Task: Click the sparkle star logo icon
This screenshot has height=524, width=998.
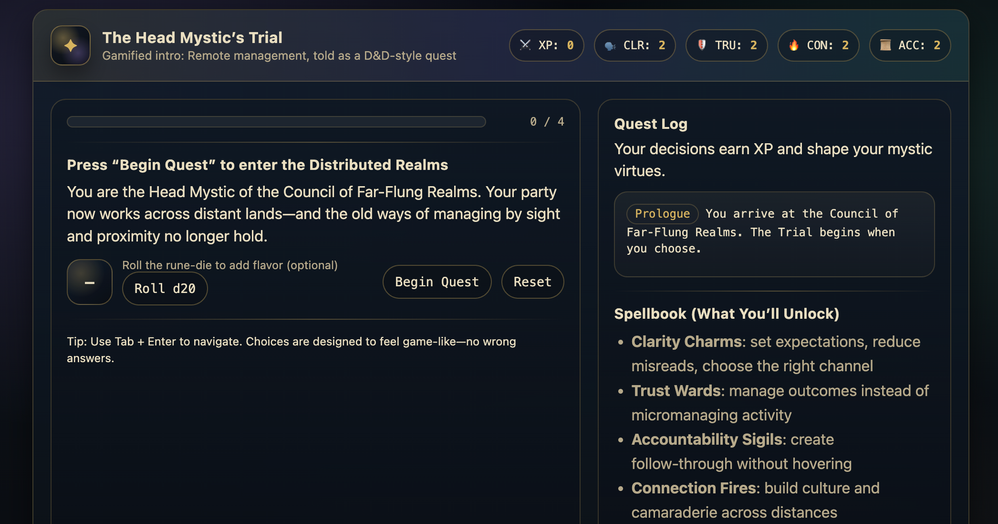Action: coord(70,45)
